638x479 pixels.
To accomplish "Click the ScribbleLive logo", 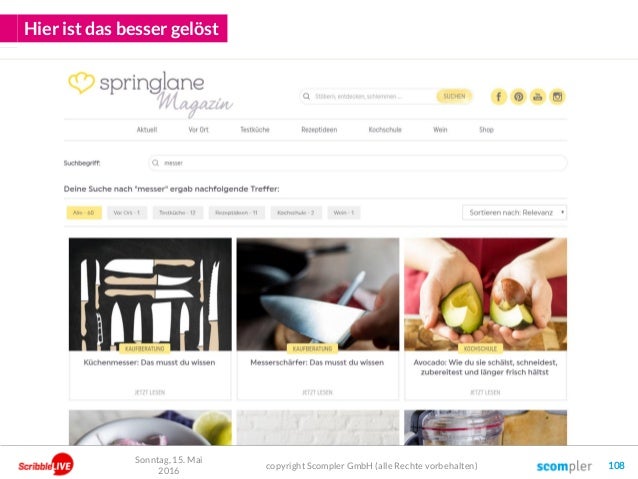I will 46,465.
